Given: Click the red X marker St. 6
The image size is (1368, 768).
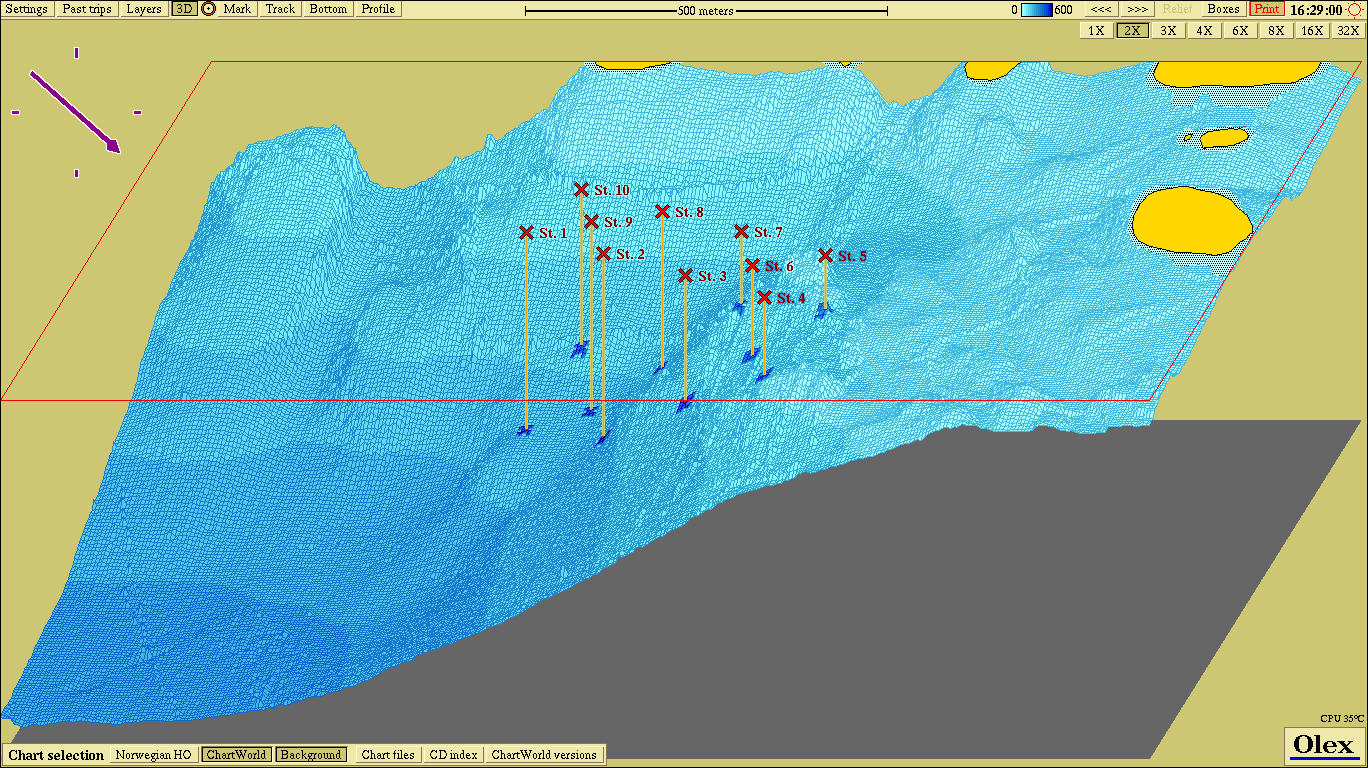Looking at the screenshot, I should (x=752, y=265).
